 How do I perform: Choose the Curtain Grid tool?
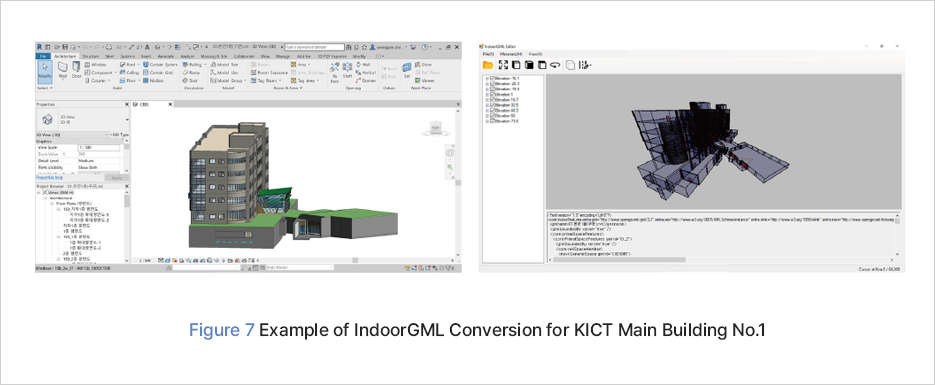[158, 73]
